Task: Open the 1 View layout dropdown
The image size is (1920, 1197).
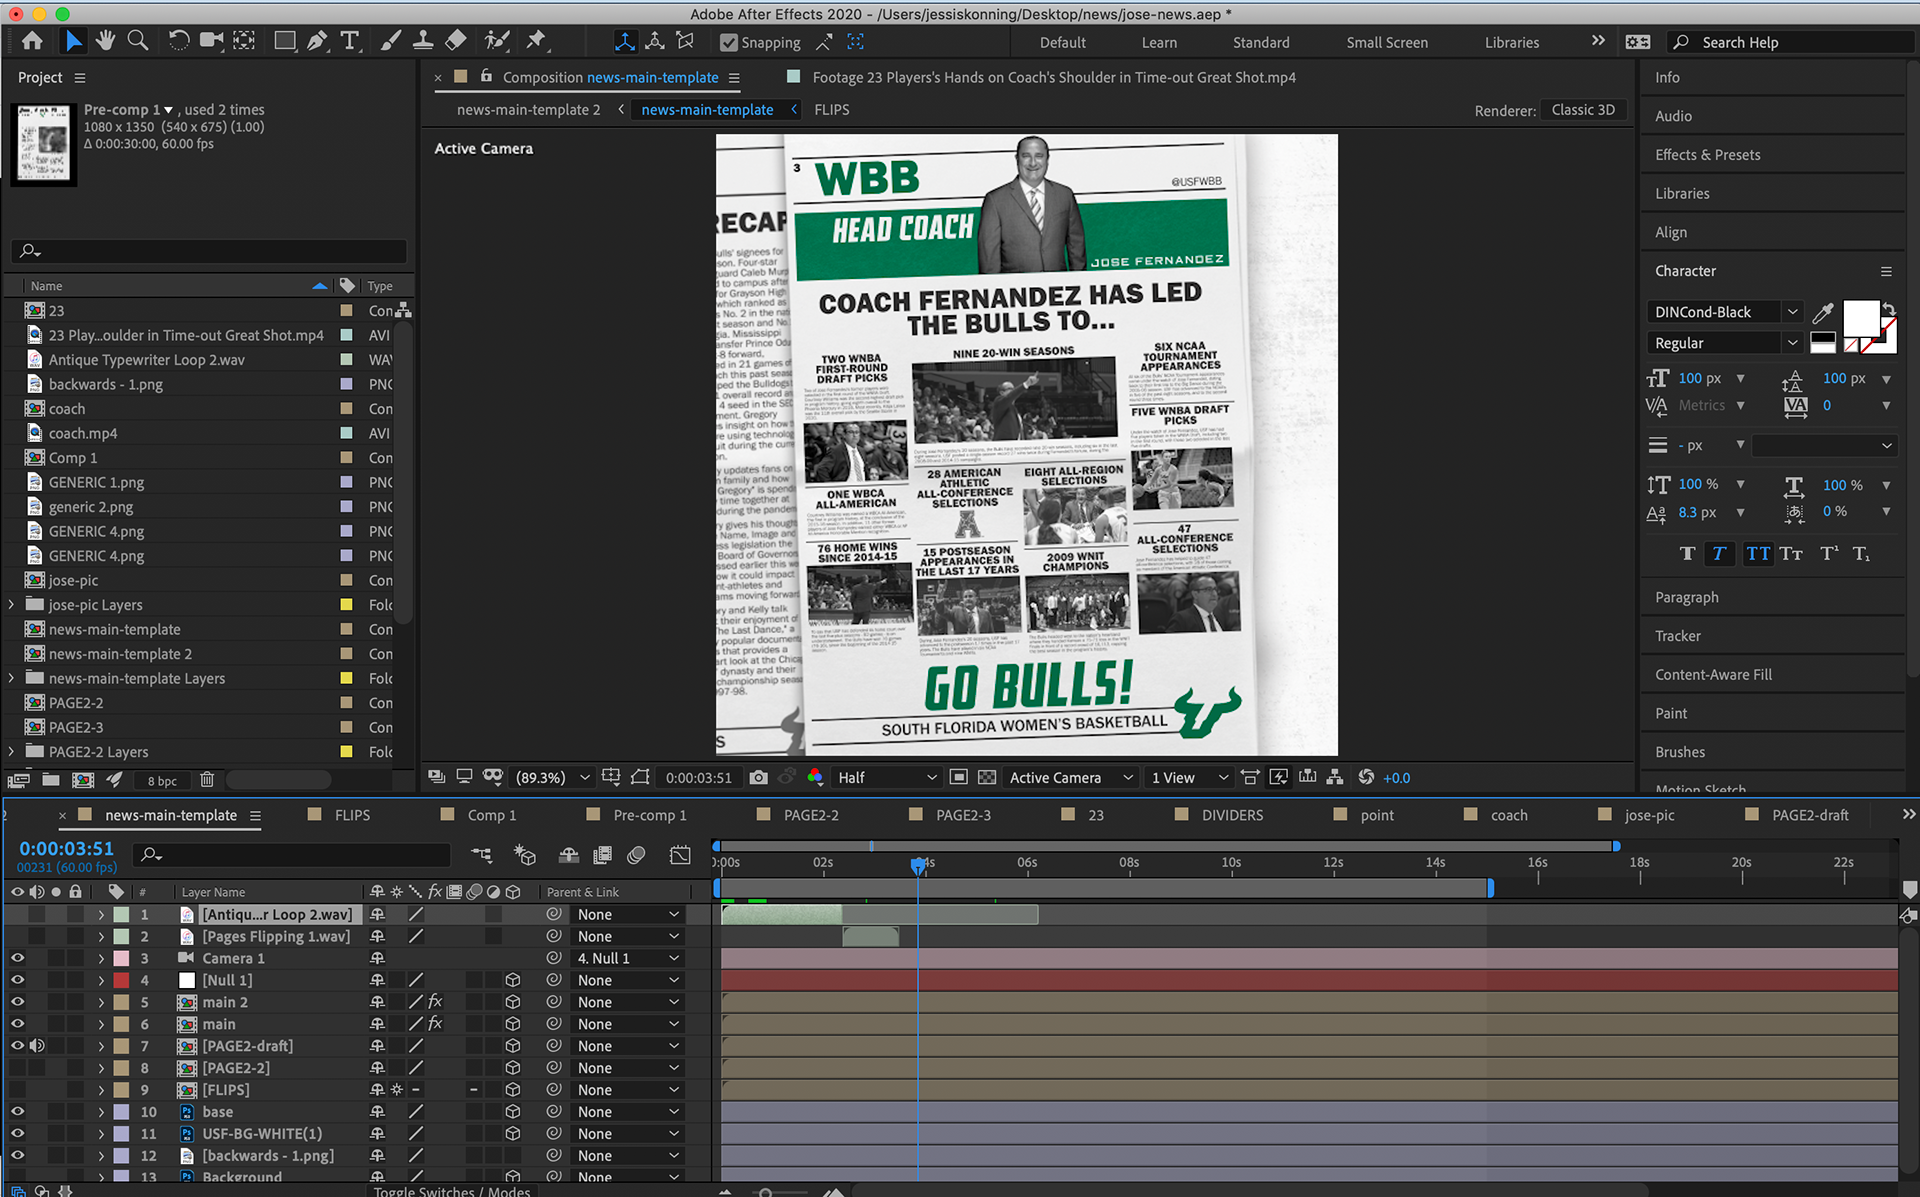Action: click(1189, 777)
